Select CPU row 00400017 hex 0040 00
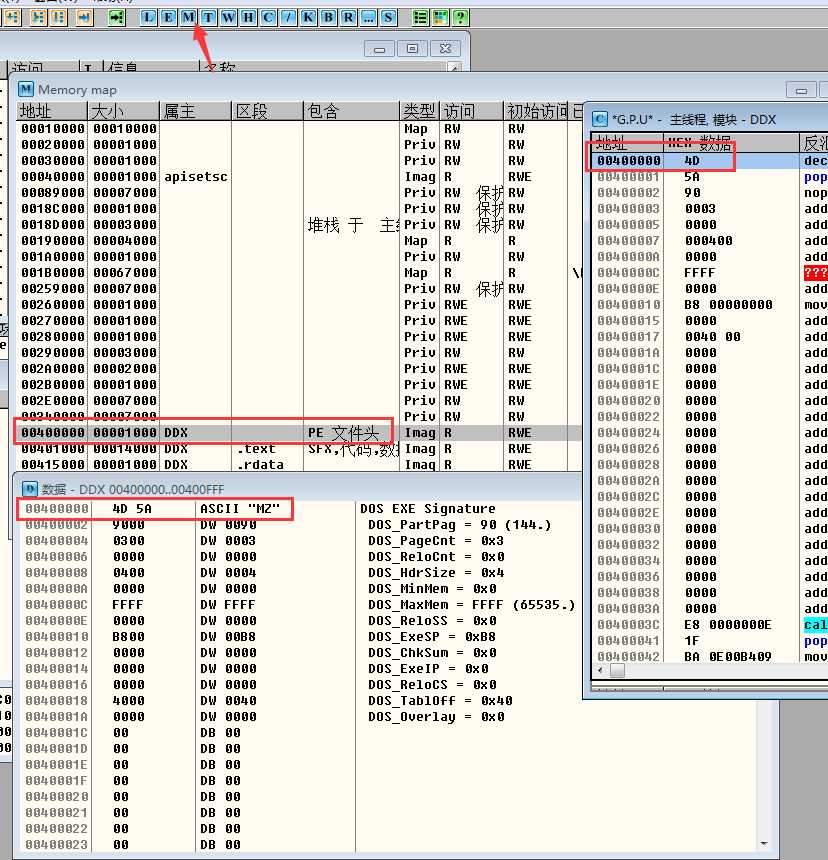 [x=710, y=337]
